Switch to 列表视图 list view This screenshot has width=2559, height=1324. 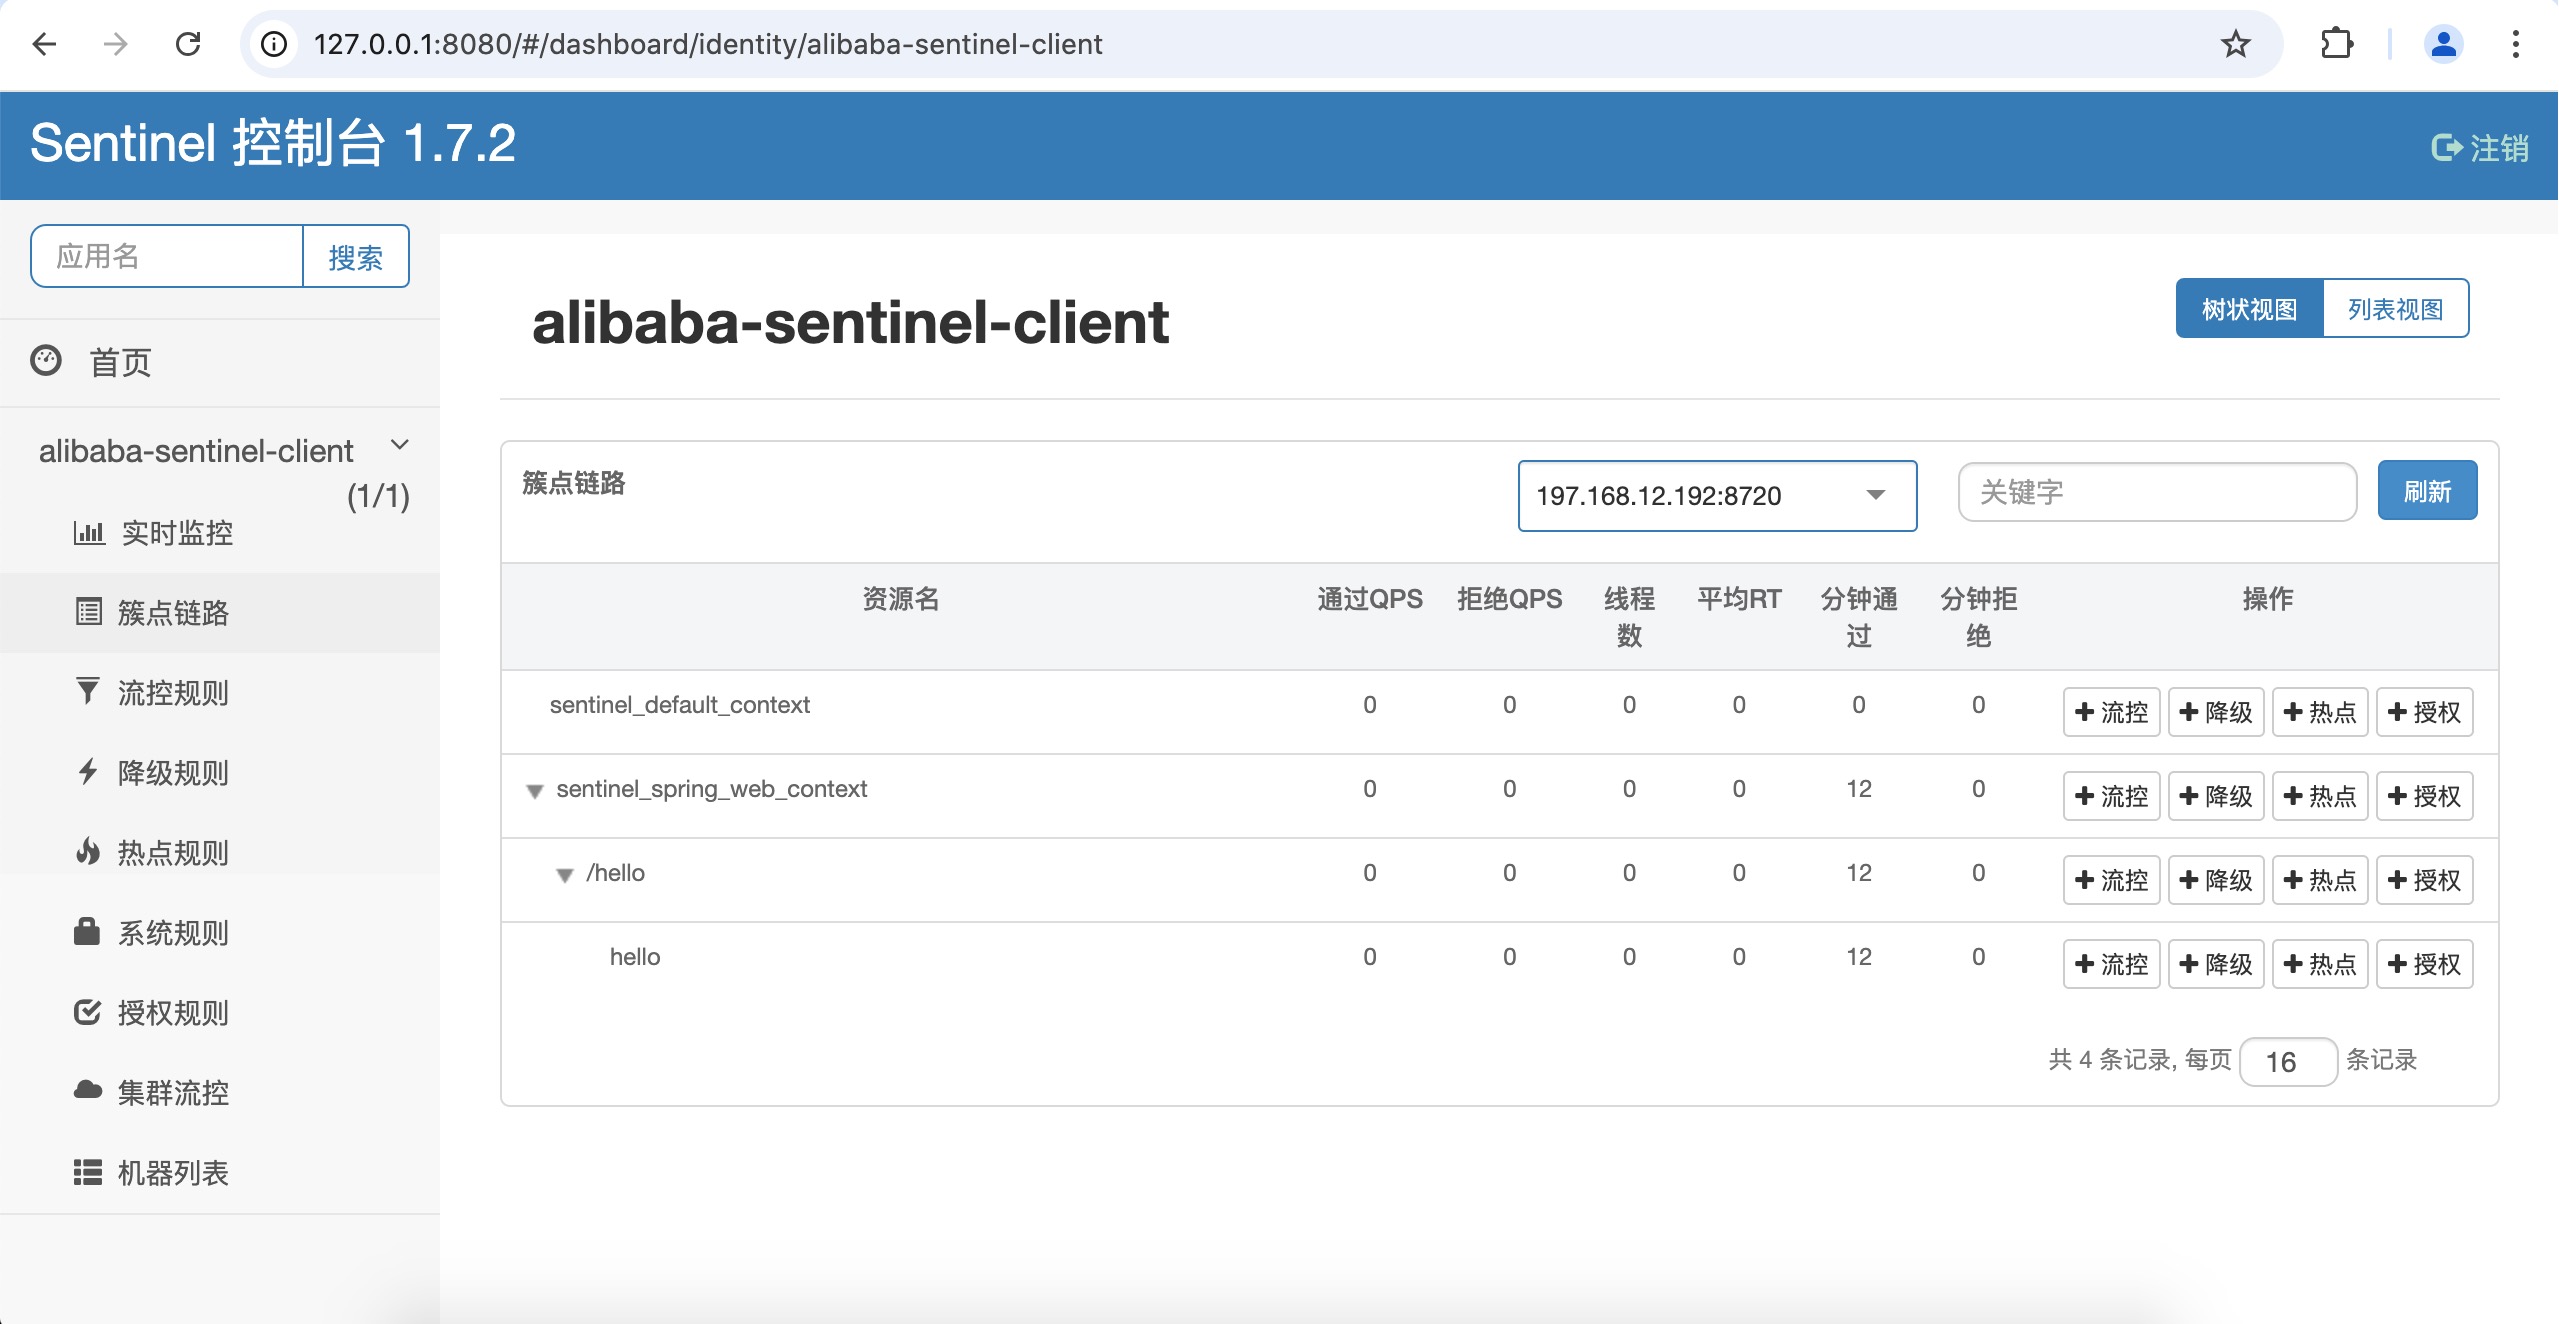click(2396, 309)
